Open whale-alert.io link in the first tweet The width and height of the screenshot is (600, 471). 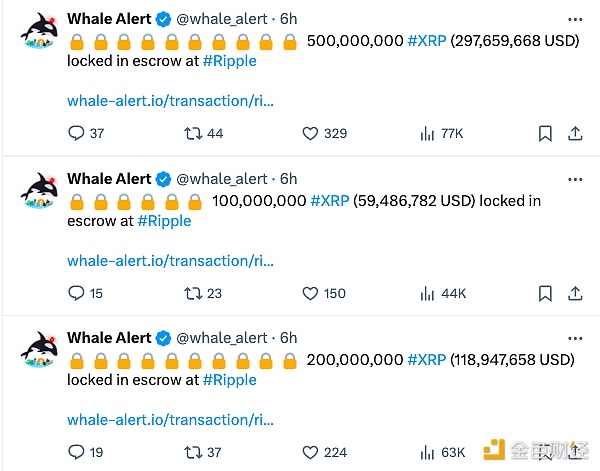[170, 100]
